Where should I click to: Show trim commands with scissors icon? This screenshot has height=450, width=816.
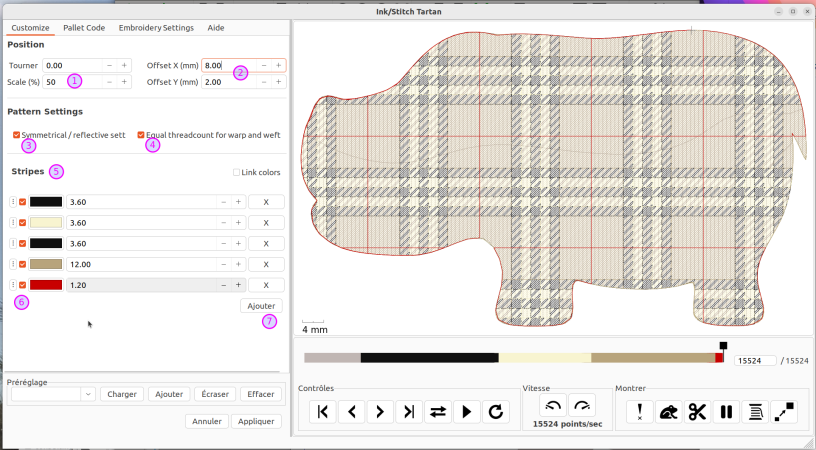697,412
